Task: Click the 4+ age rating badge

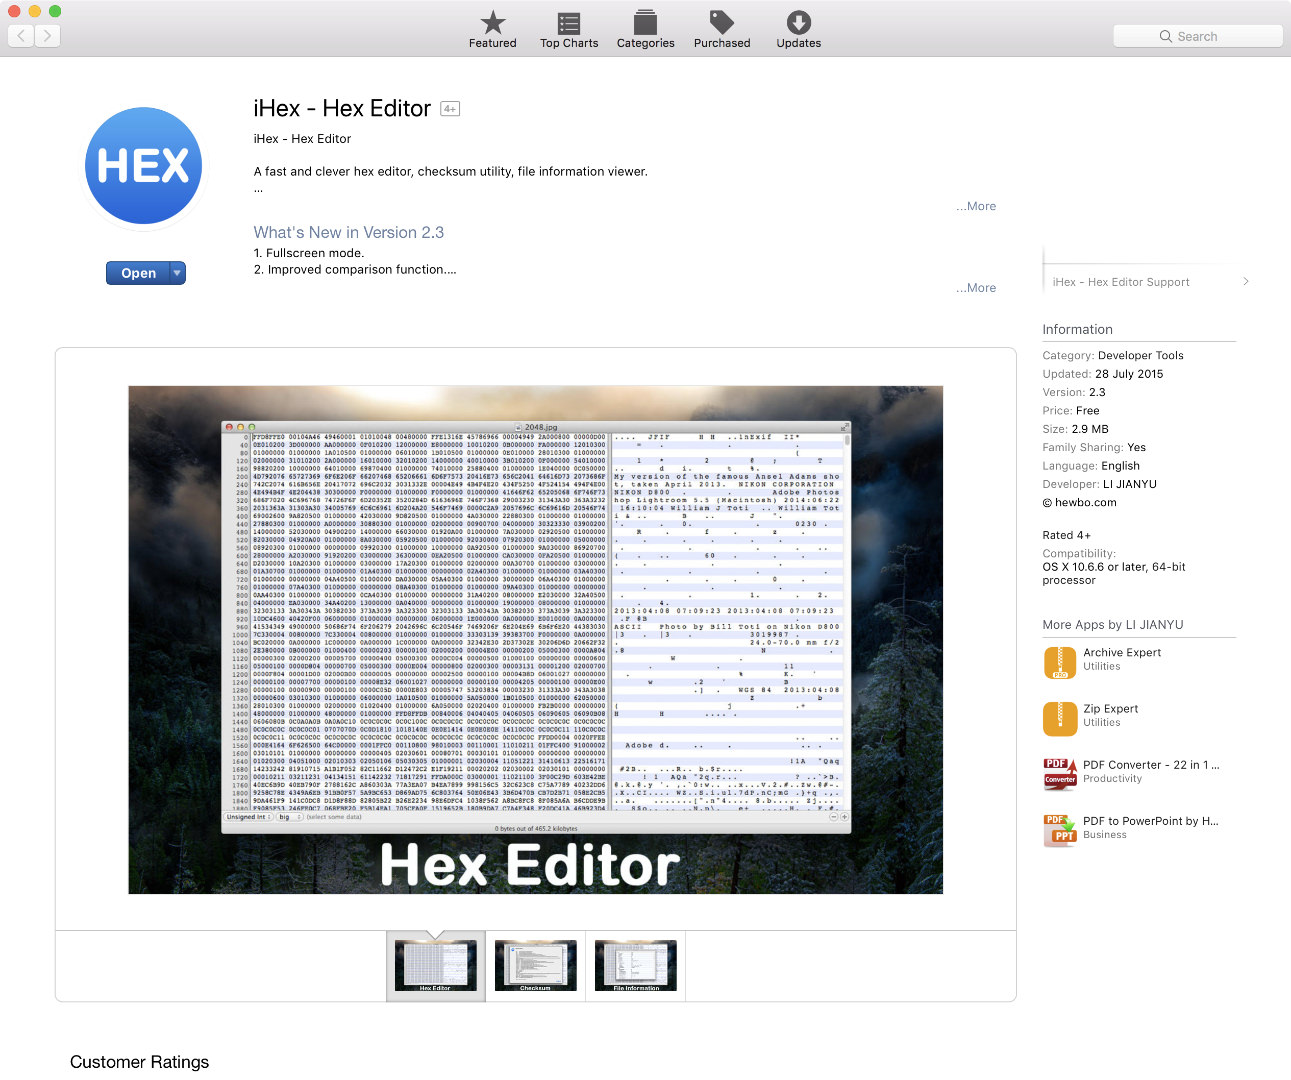Action: pos(450,109)
